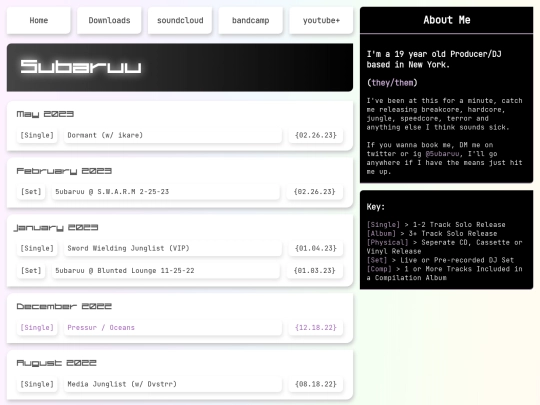540x405 pixels.
Task: Click the About Me panel header
Action: 447,20
